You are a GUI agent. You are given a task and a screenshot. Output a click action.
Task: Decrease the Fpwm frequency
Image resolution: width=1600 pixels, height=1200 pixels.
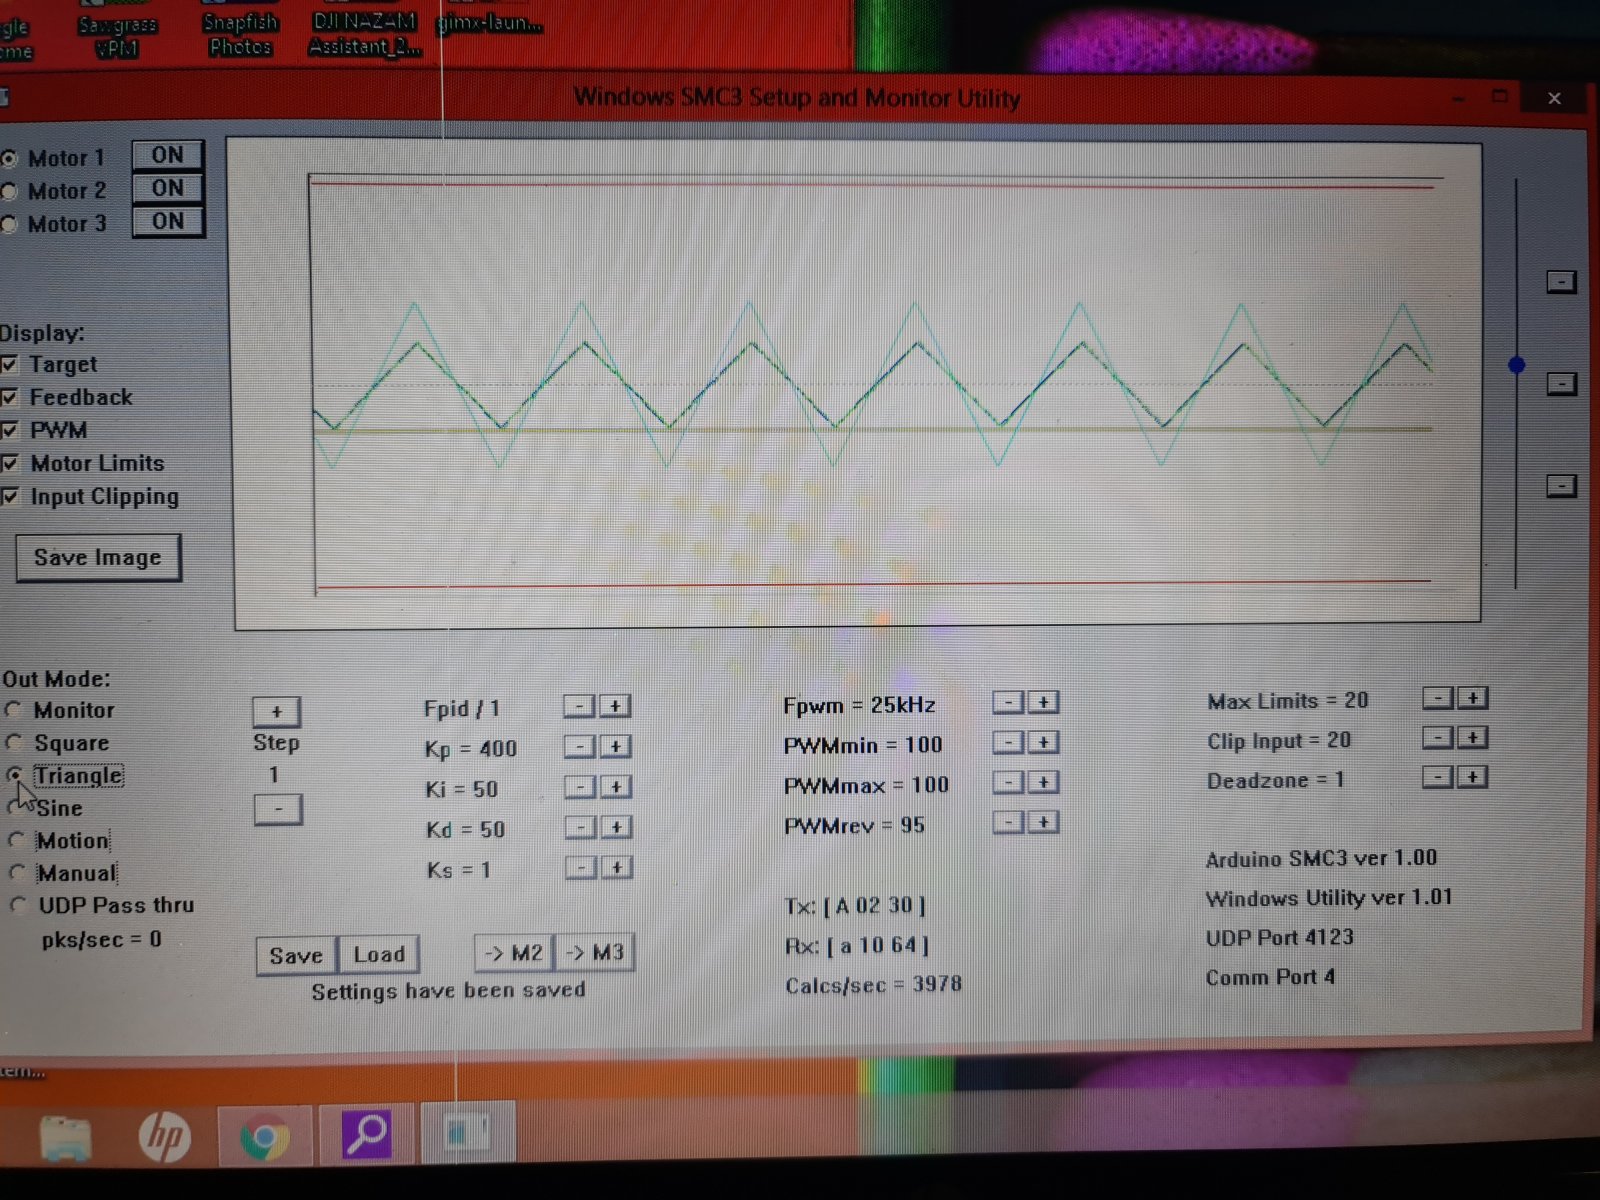(1008, 702)
